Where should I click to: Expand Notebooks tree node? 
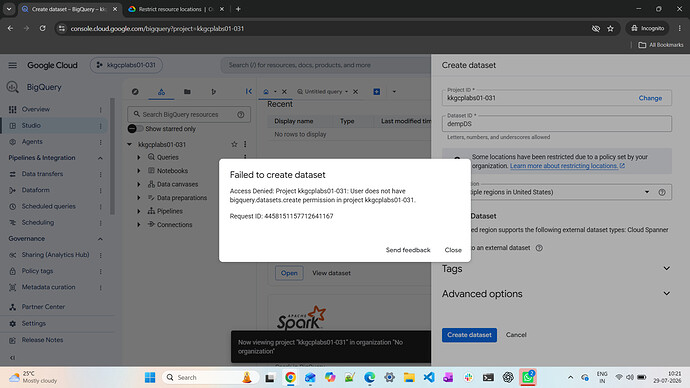point(139,171)
